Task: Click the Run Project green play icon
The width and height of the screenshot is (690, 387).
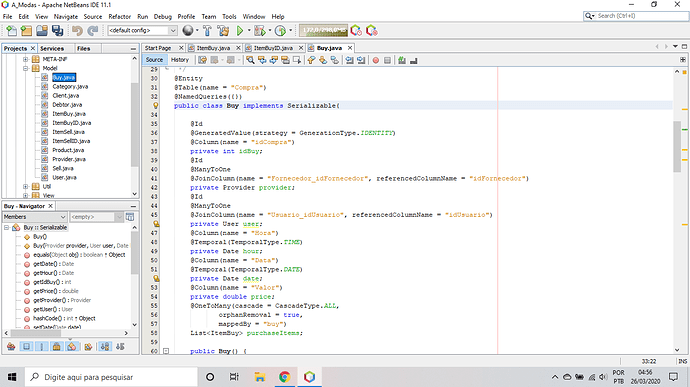Action: [240, 31]
